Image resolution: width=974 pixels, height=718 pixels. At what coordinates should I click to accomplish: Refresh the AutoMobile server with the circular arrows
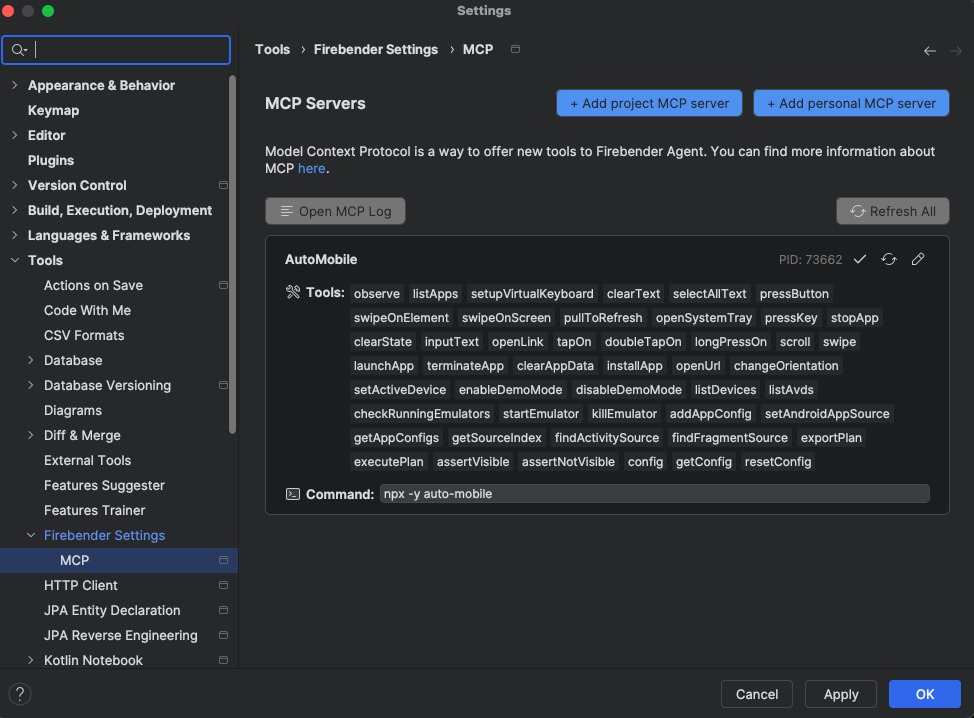(x=889, y=259)
